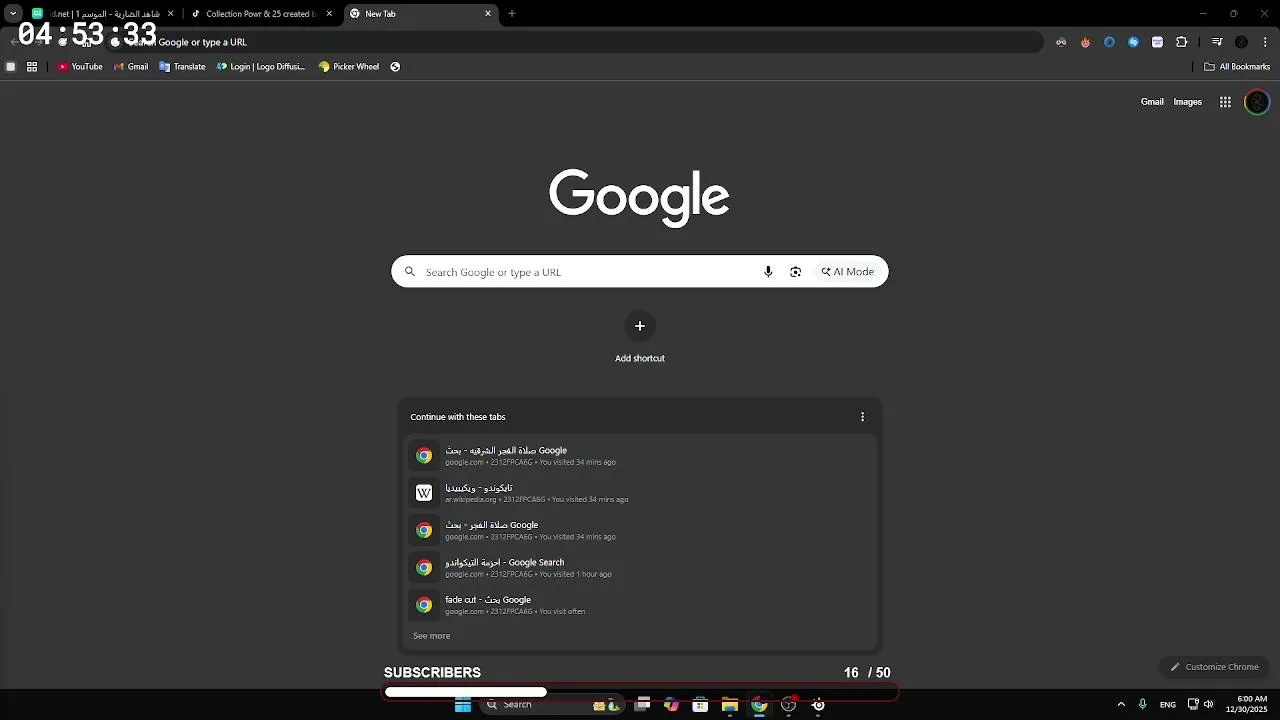Open the Extensions puzzle-piece menu

pyautogui.click(x=1182, y=42)
